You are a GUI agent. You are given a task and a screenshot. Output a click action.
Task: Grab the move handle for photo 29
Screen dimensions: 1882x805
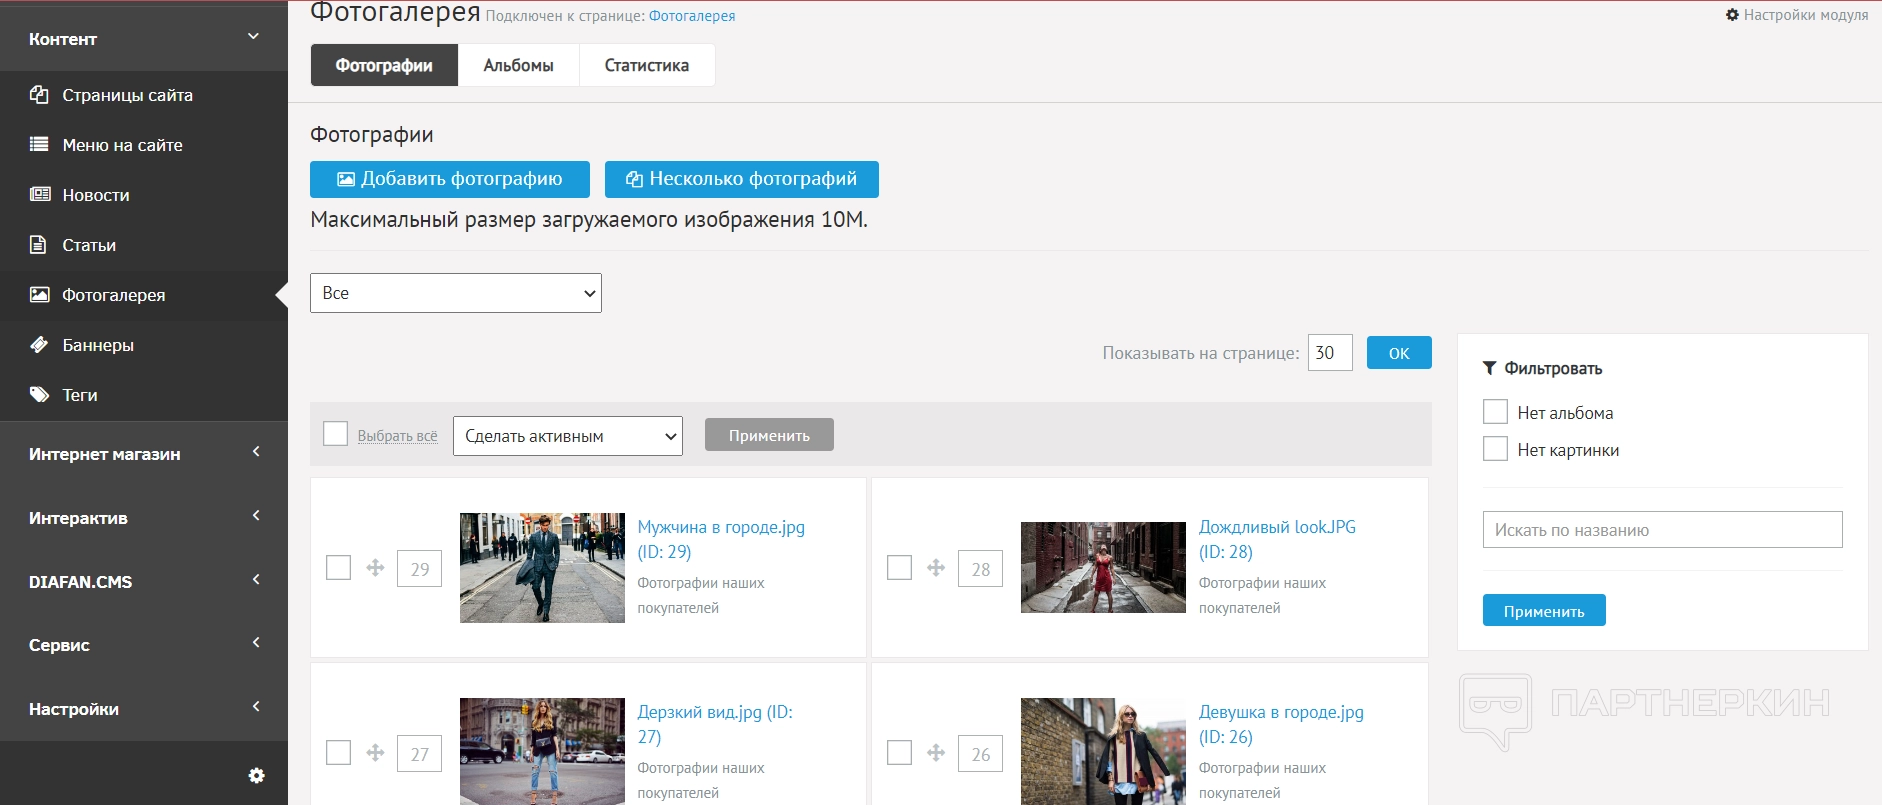point(375,568)
